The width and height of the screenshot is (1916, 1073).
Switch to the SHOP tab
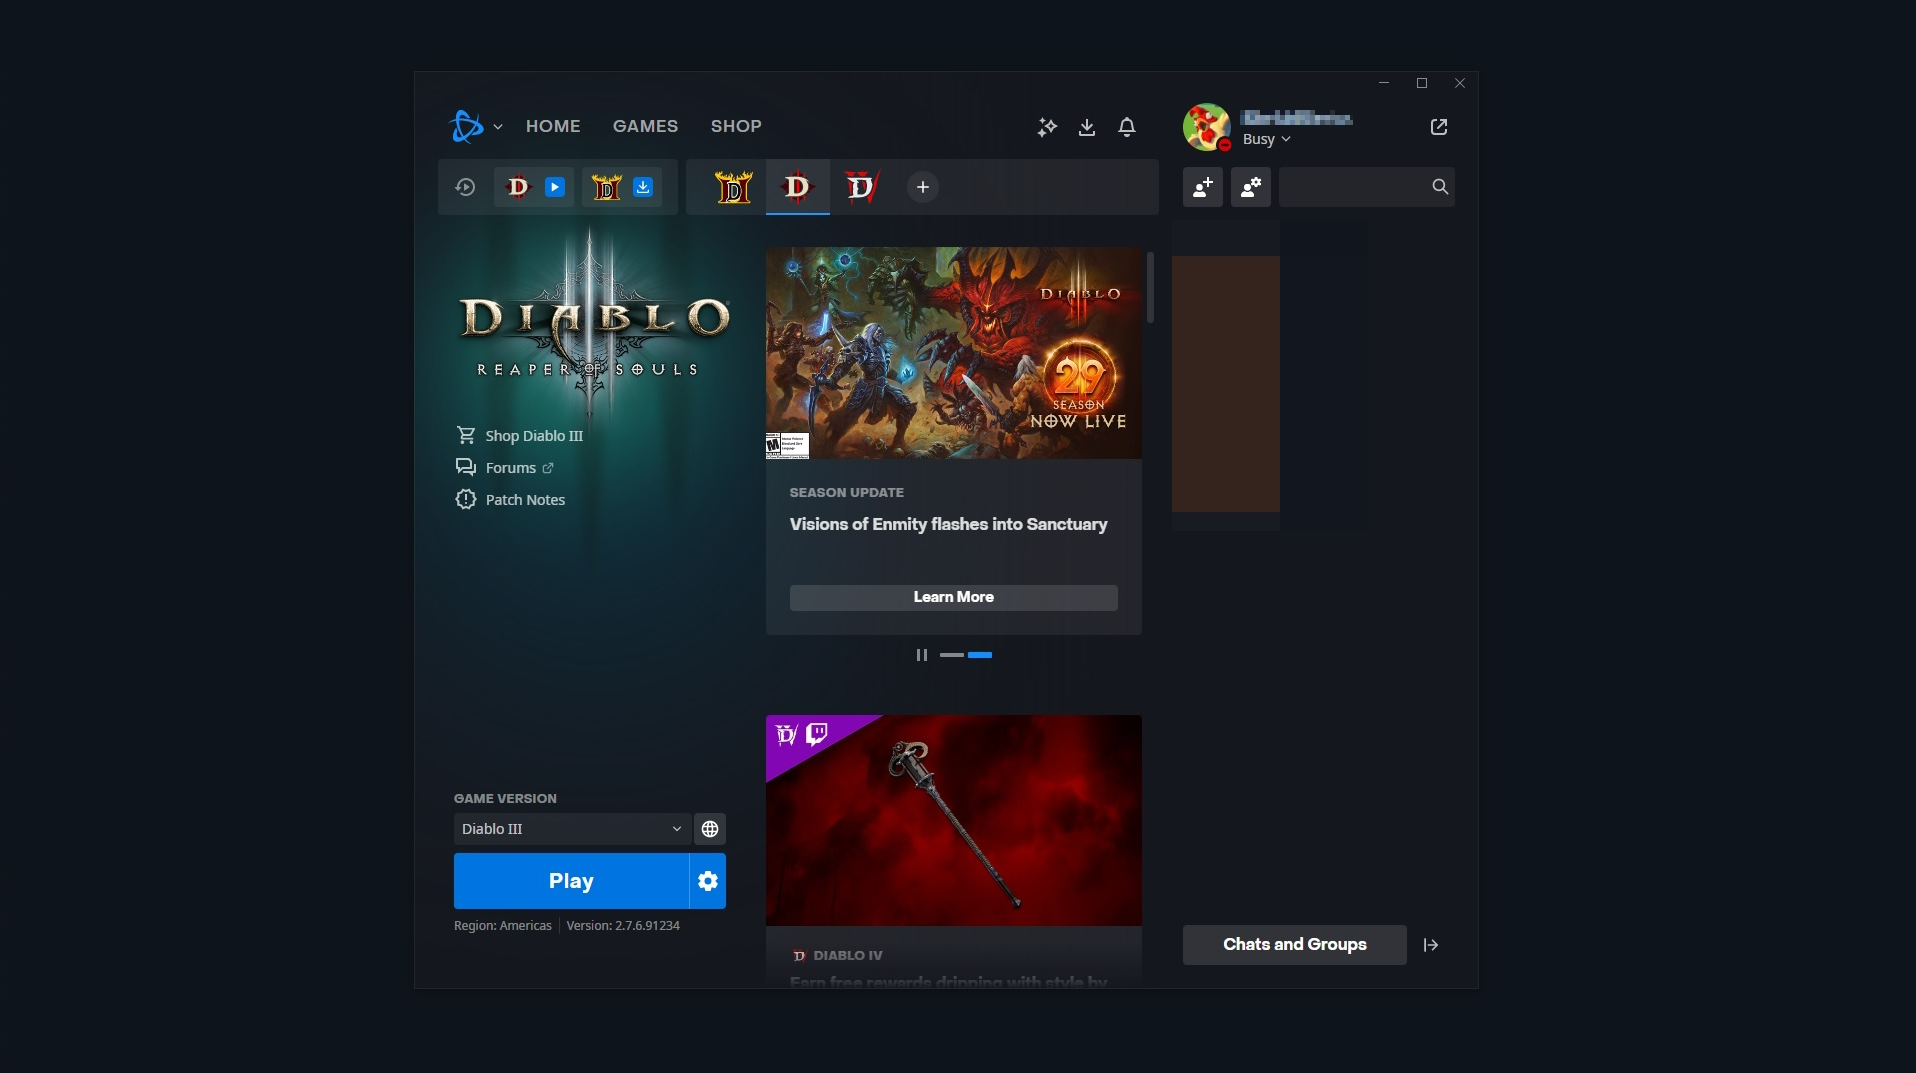click(x=736, y=126)
